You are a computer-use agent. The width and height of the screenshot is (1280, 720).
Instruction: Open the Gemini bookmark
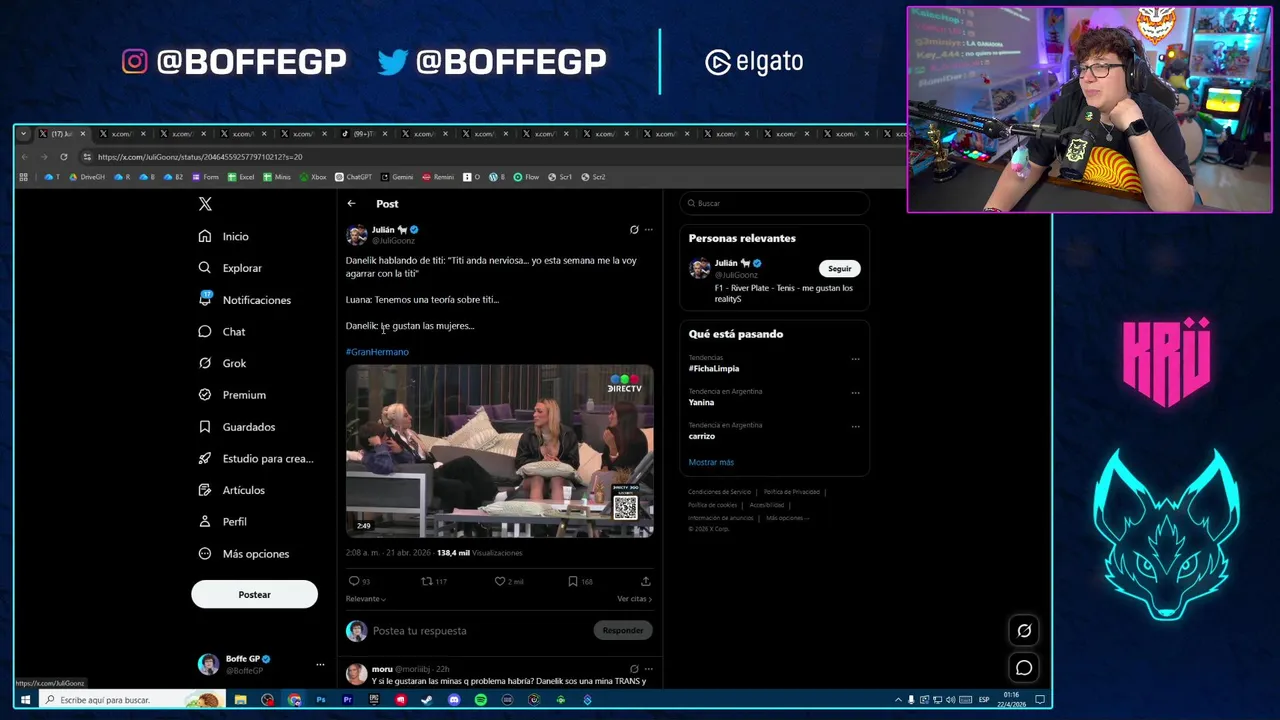(397, 177)
